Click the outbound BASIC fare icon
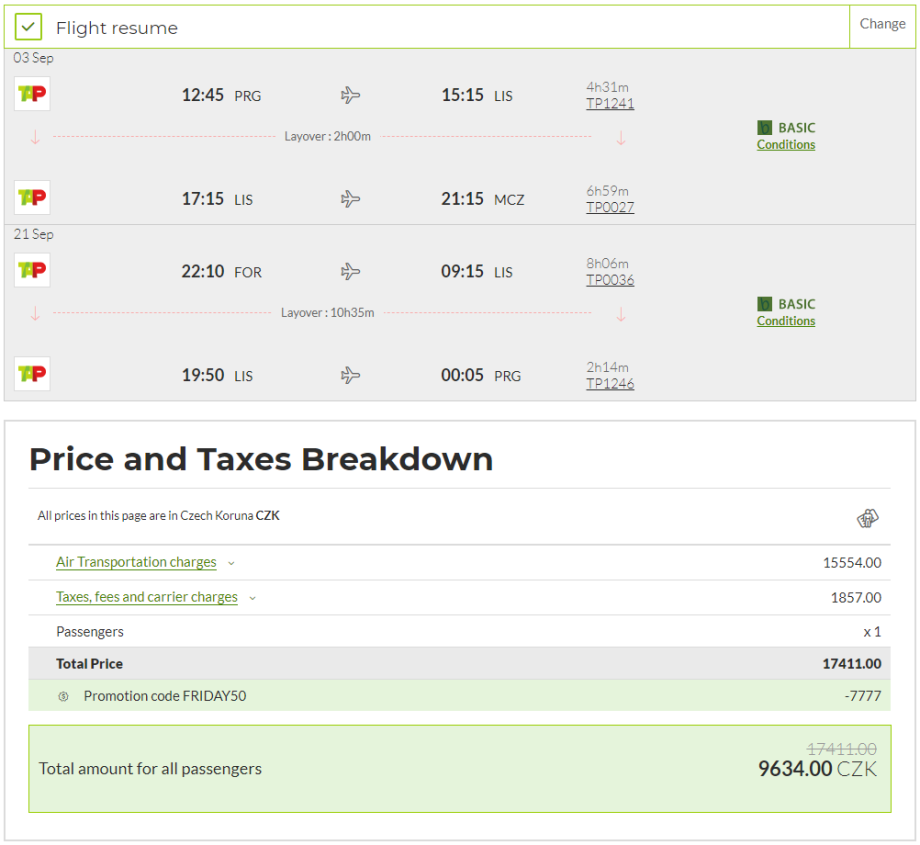The width and height of the screenshot is (920, 845). tap(765, 128)
